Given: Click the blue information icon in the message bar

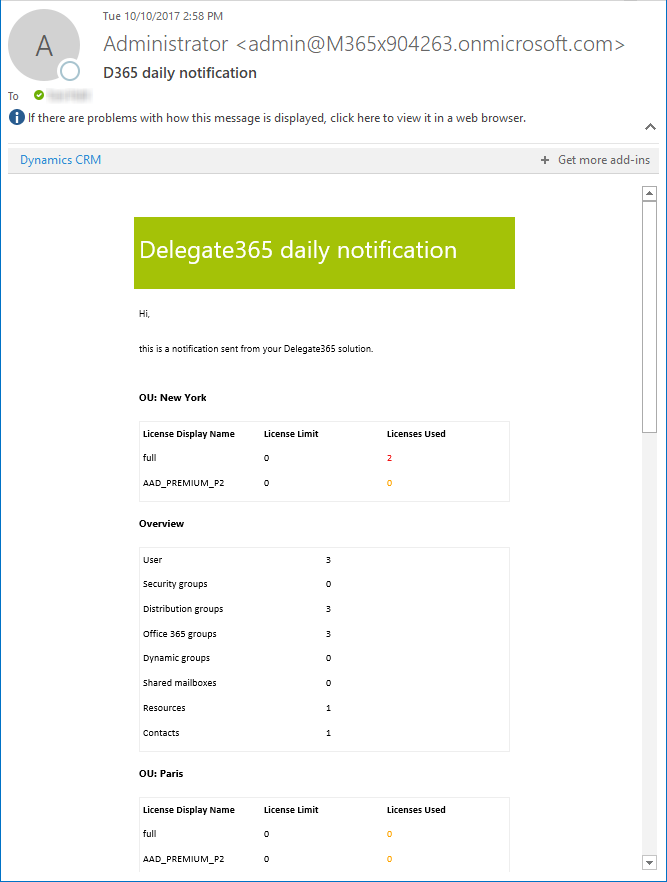Looking at the screenshot, I should [17, 118].
